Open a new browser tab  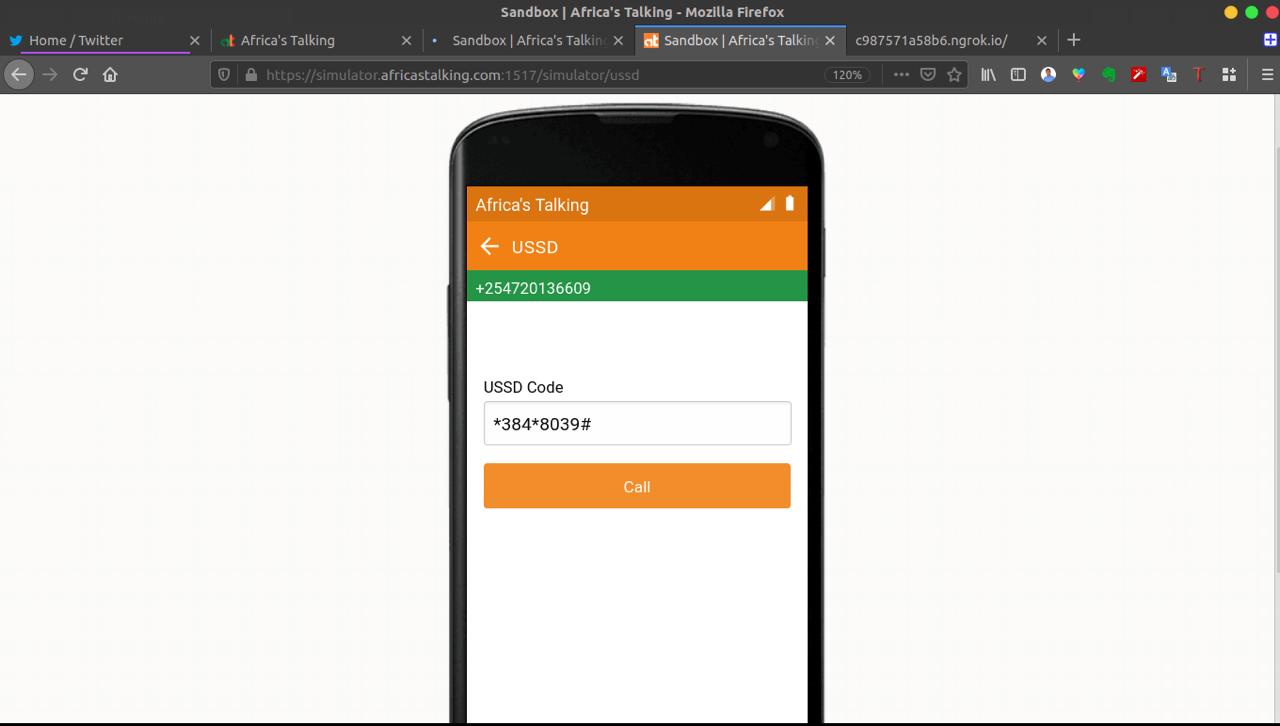[x=1073, y=40]
